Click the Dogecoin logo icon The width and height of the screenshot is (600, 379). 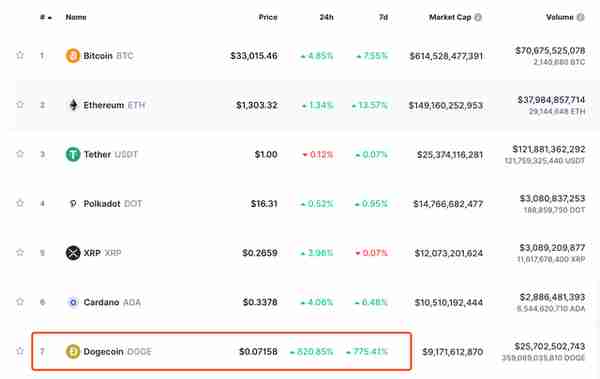coord(73,351)
